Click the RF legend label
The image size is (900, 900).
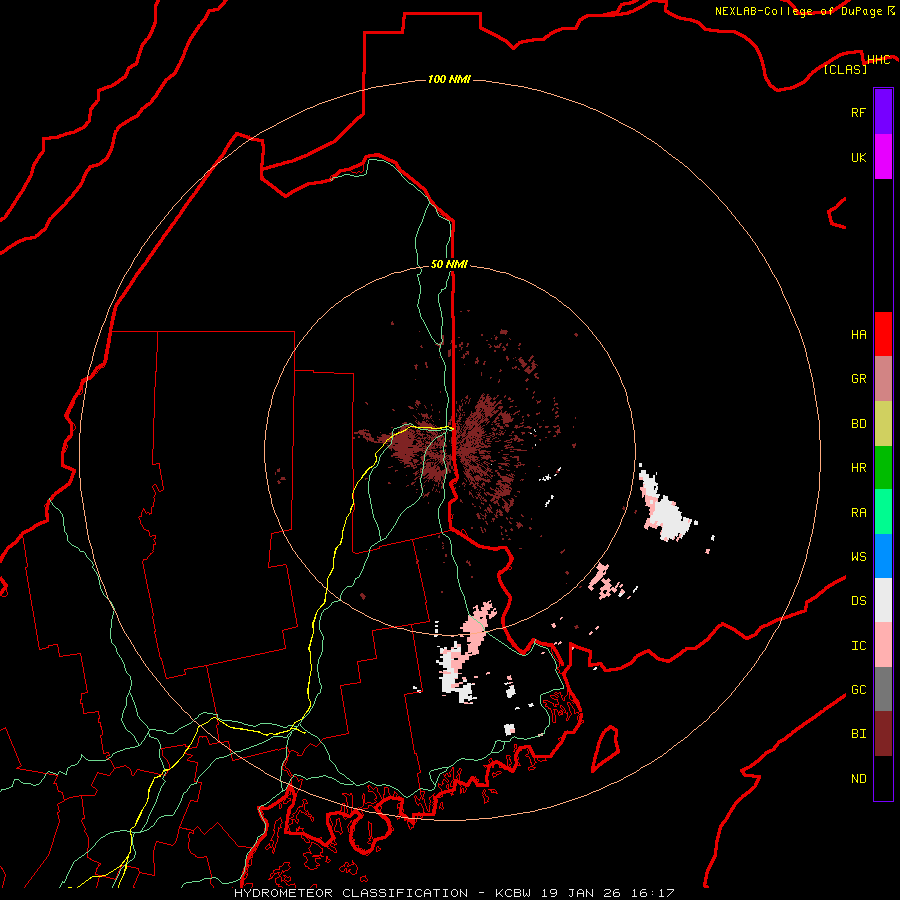point(858,112)
